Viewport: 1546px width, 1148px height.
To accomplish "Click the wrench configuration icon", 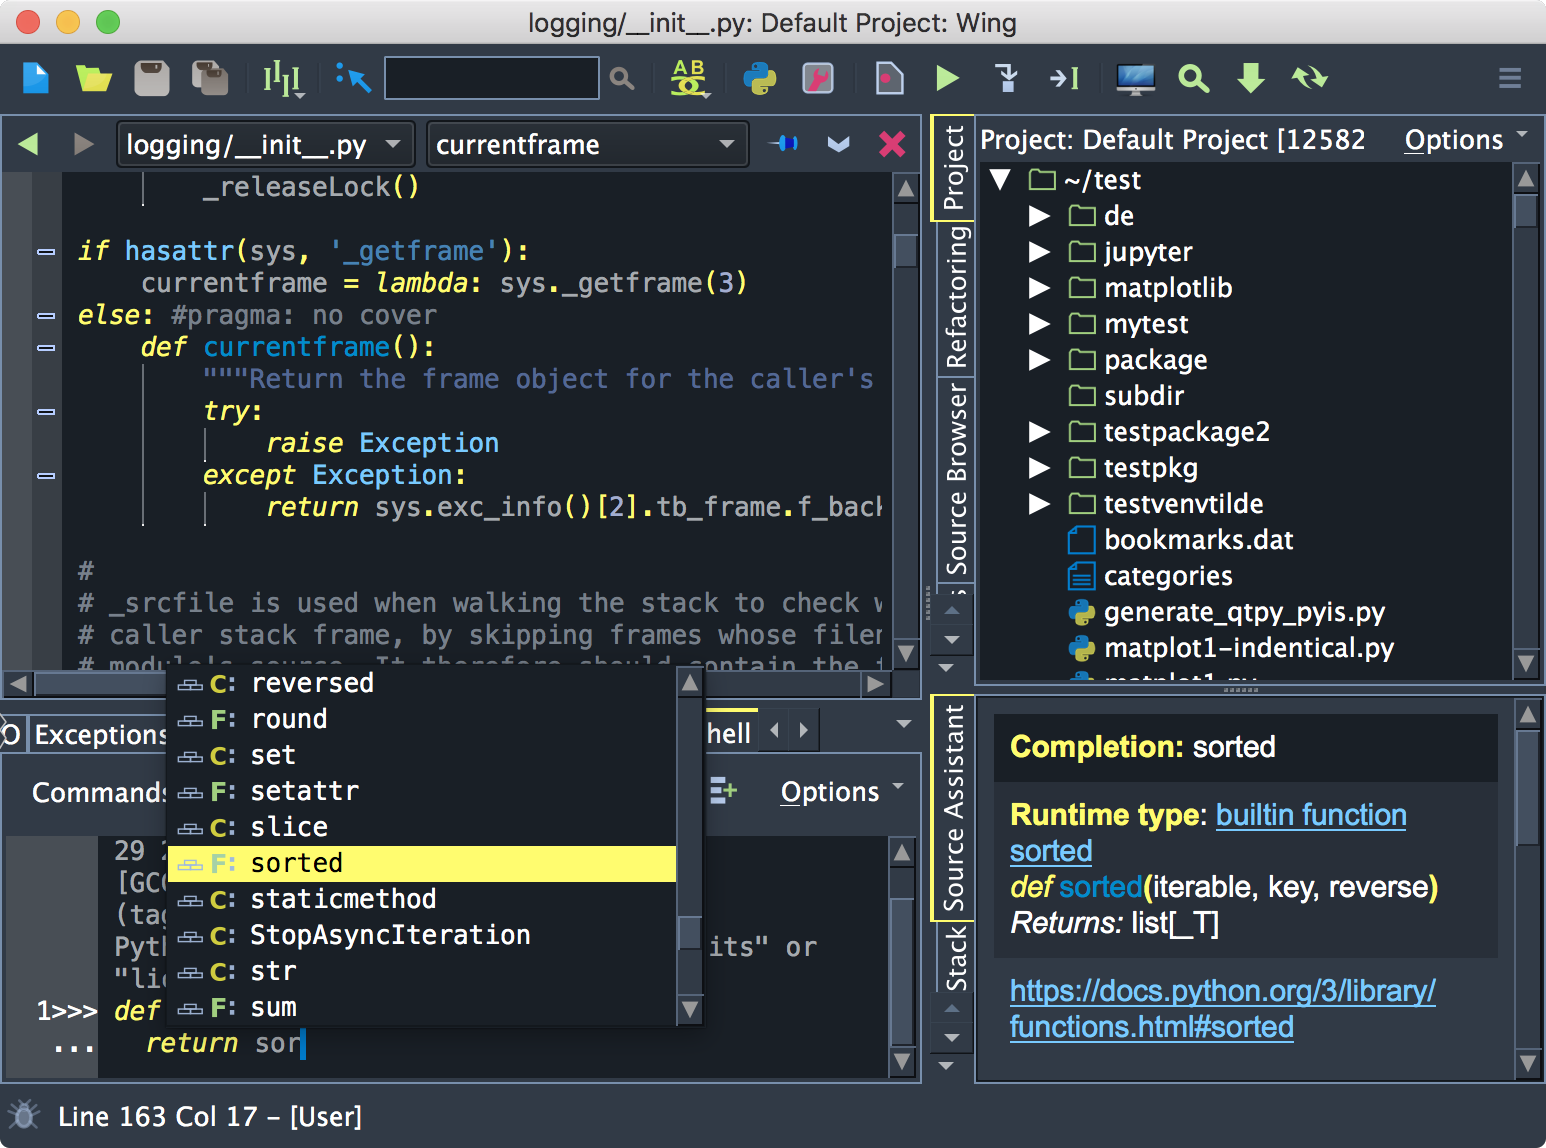I will point(818,78).
